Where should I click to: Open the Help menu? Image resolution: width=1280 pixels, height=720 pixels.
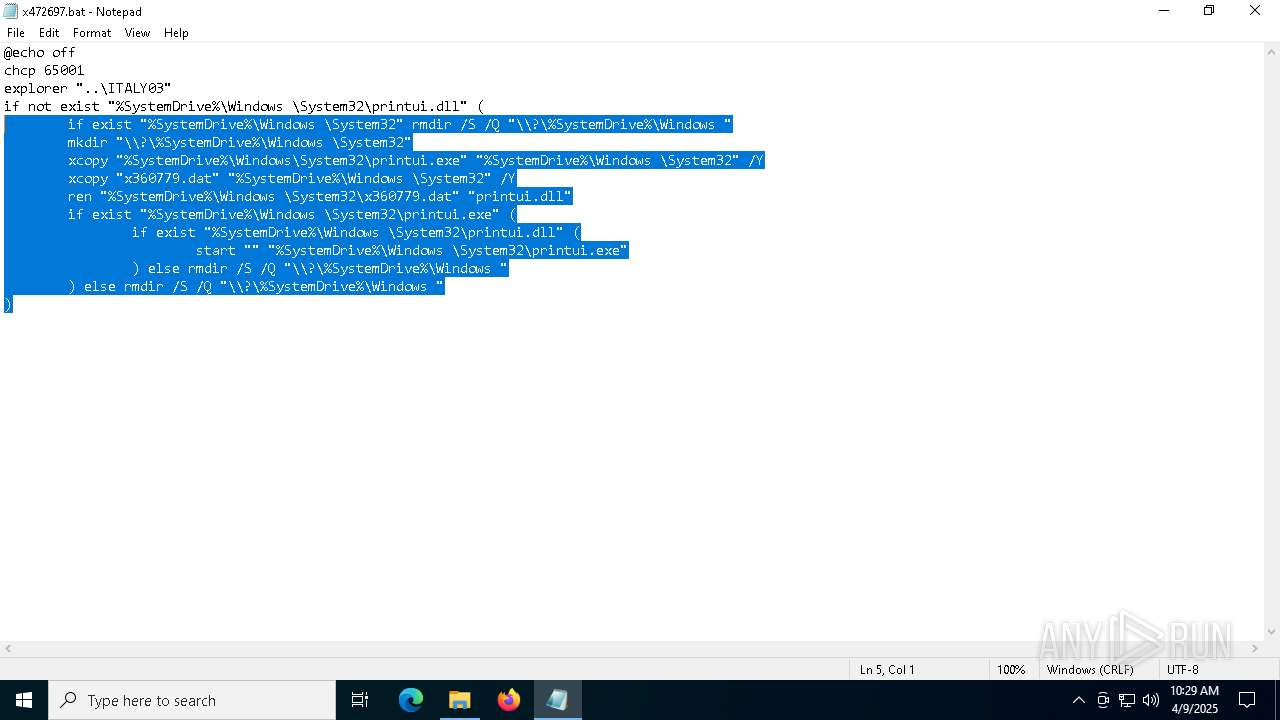176,33
